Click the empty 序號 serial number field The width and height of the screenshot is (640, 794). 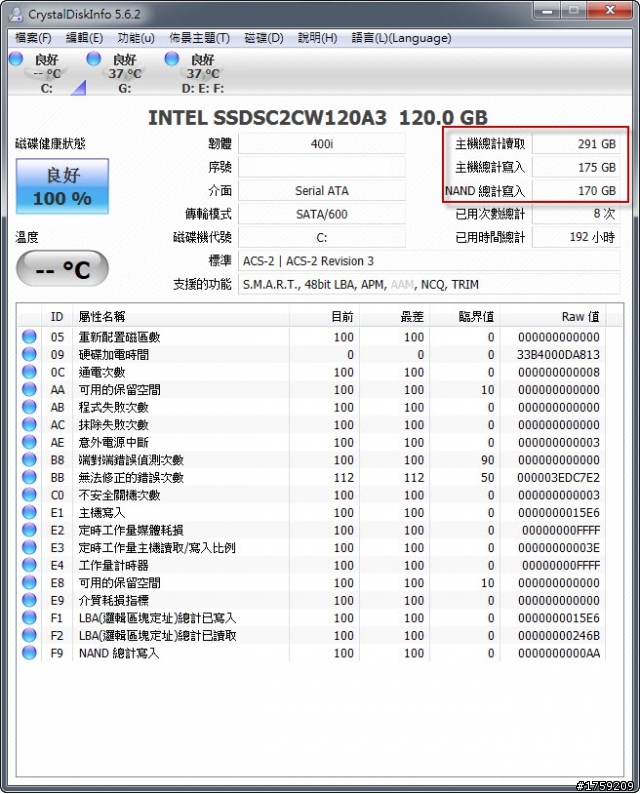[x=322, y=167]
